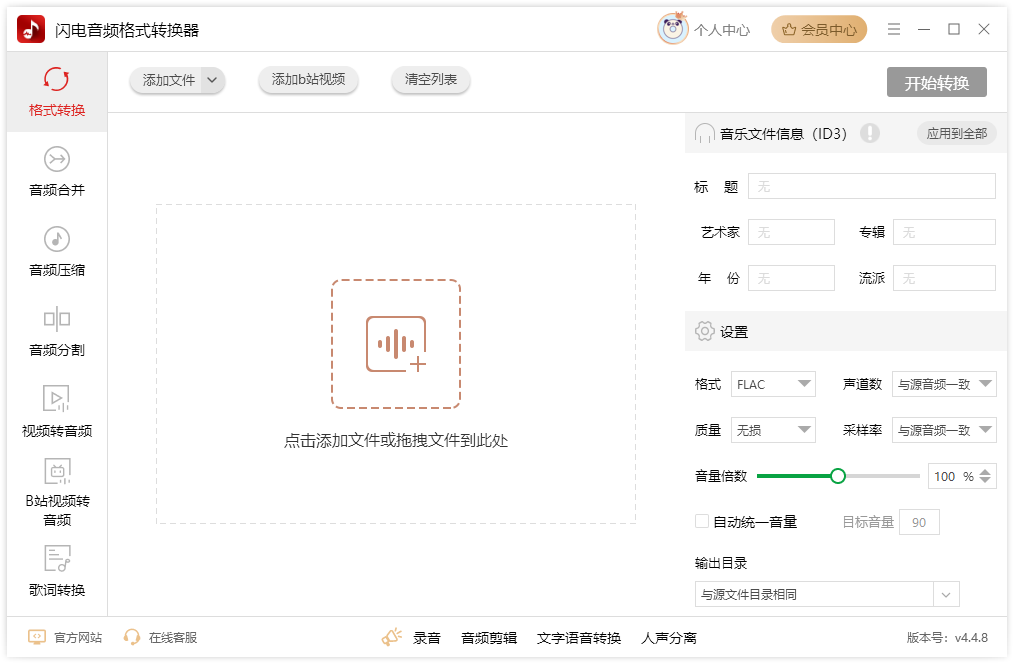Expand the 输出目录 dropdown
Image resolution: width=1014 pixels, height=664 pixels.
(x=946, y=594)
